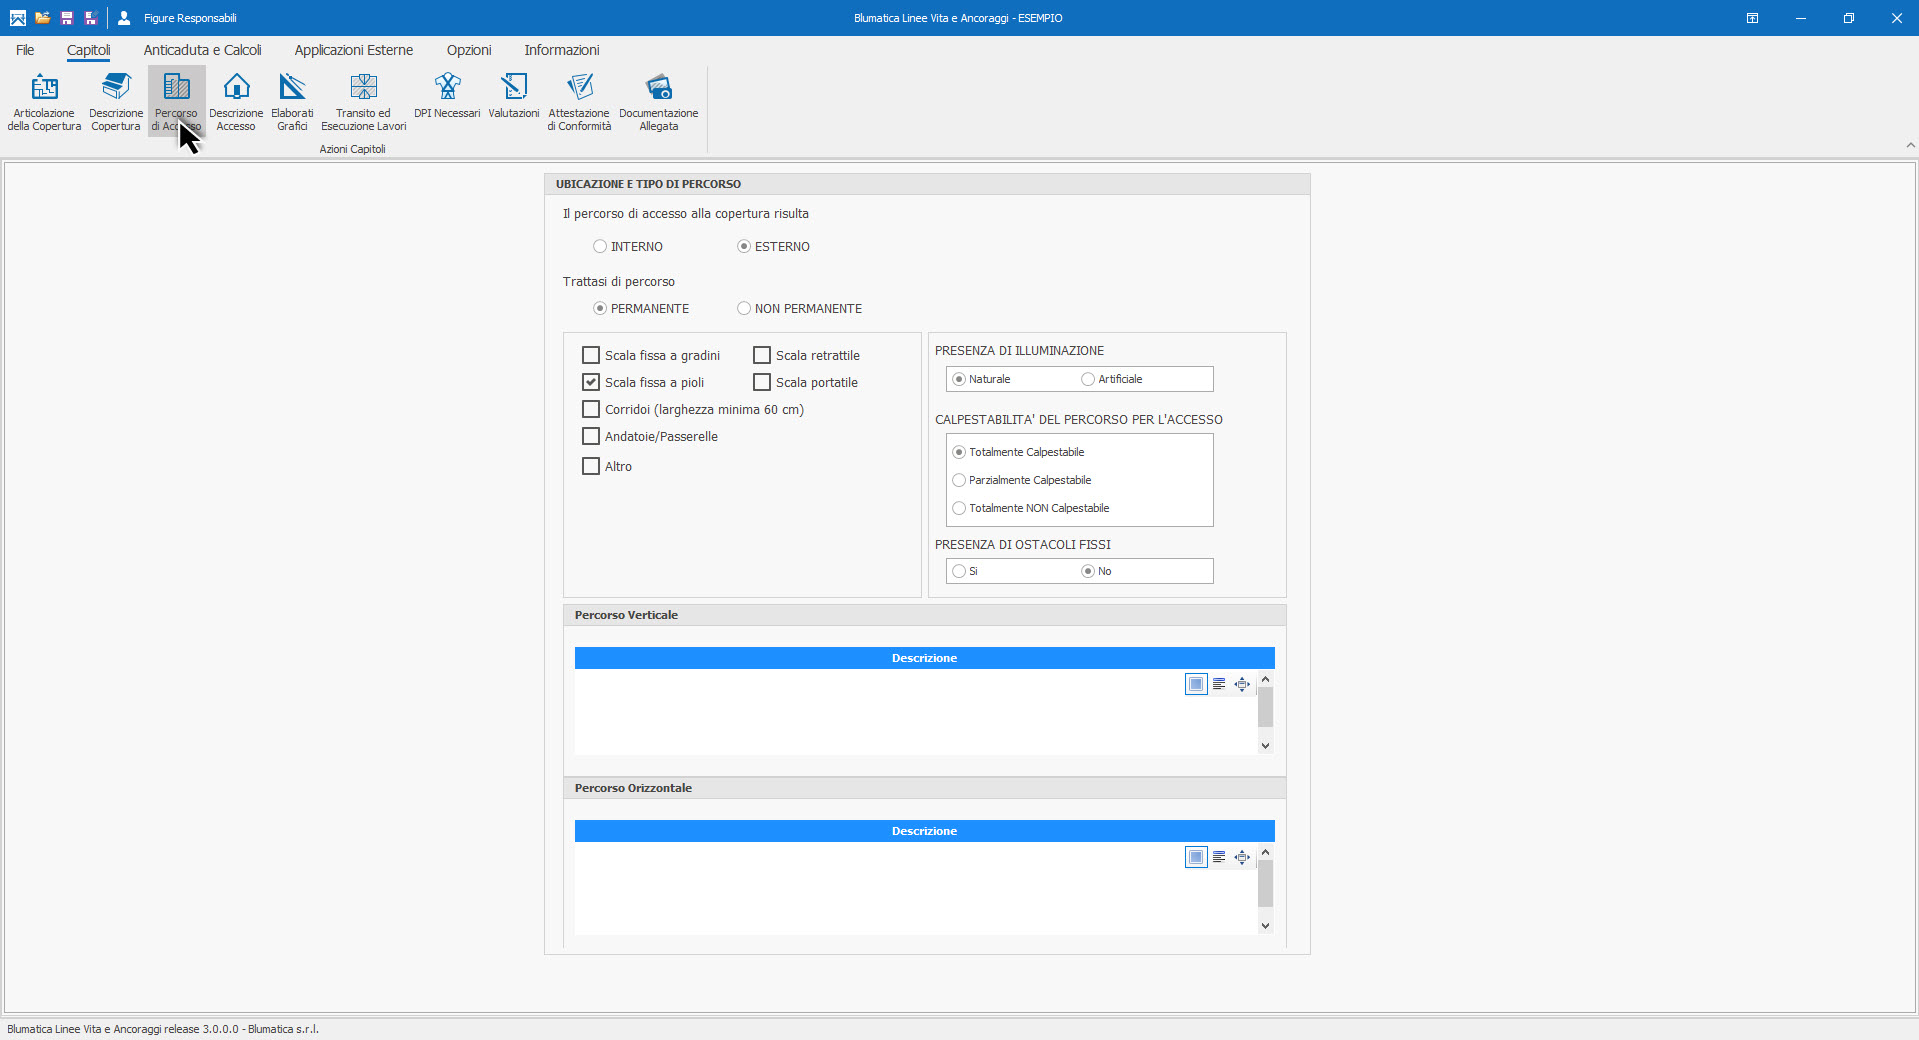Open the Opzioni menu tab

coord(468,50)
